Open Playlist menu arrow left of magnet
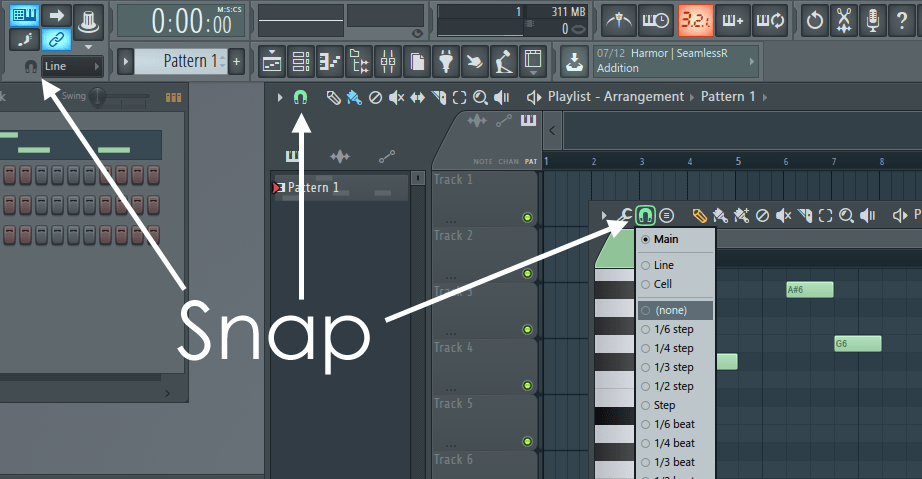The height and width of the screenshot is (479, 922). pyautogui.click(x=280, y=98)
